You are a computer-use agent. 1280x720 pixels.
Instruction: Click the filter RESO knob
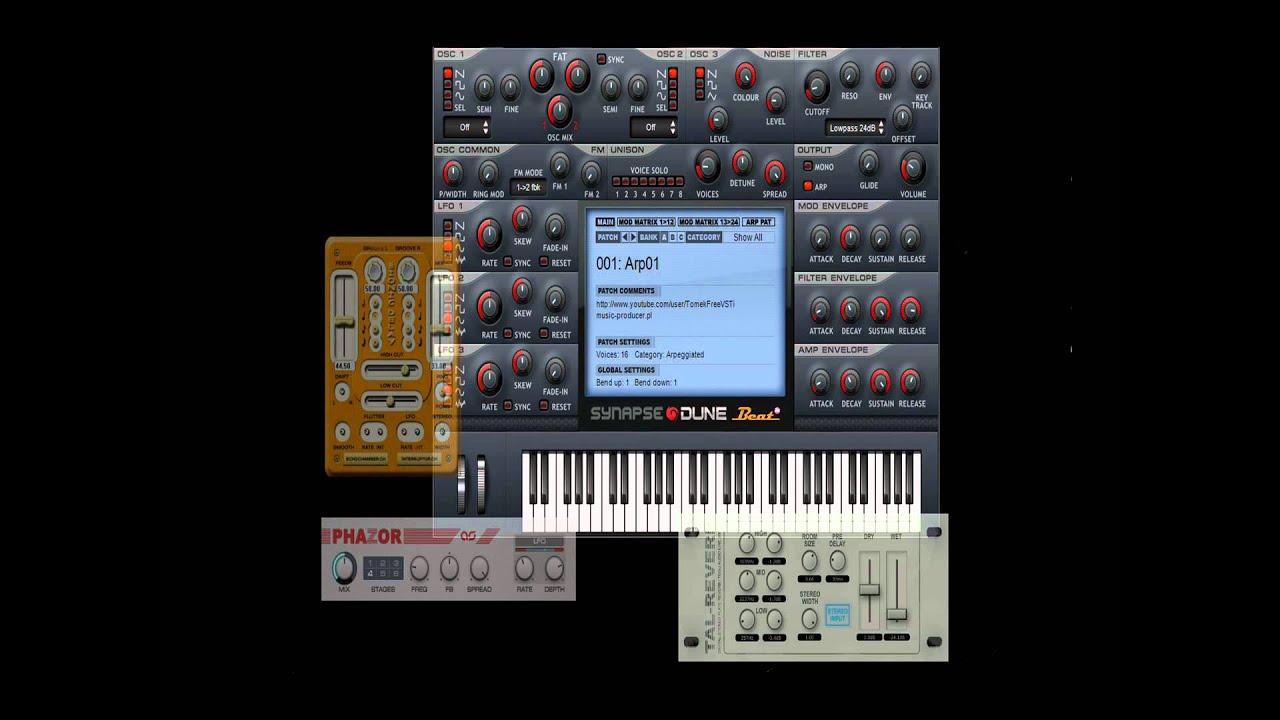coord(849,74)
